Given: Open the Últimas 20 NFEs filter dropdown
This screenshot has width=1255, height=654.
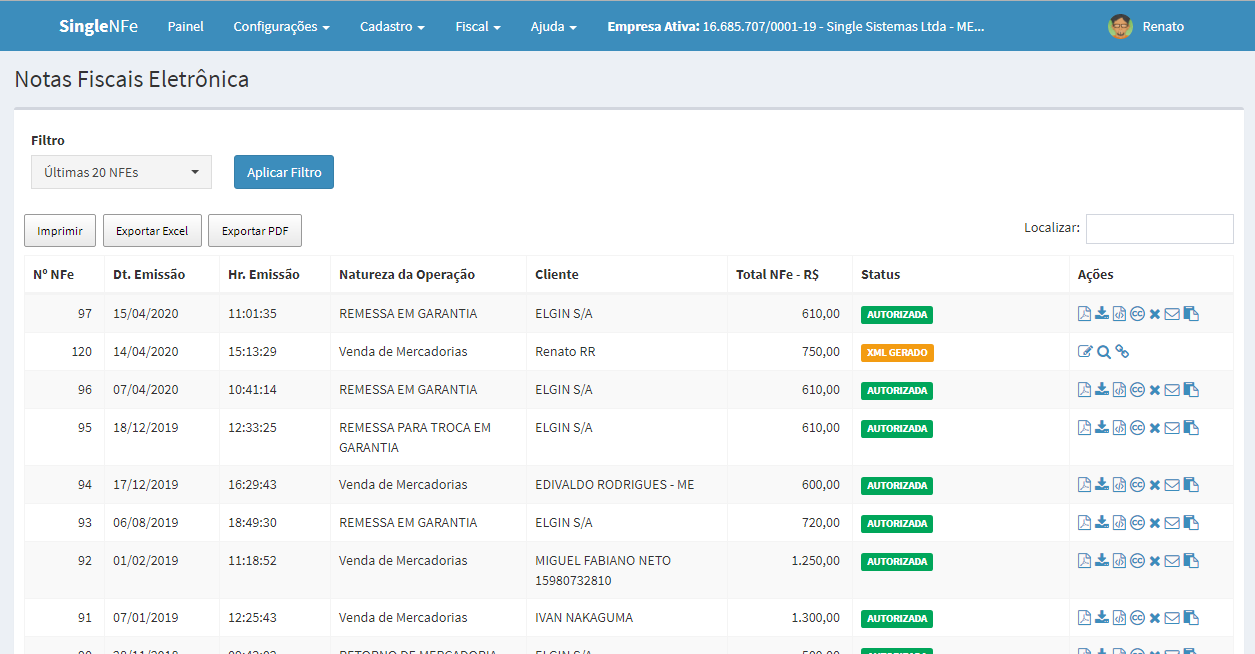Looking at the screenshot, I should 121,172.
